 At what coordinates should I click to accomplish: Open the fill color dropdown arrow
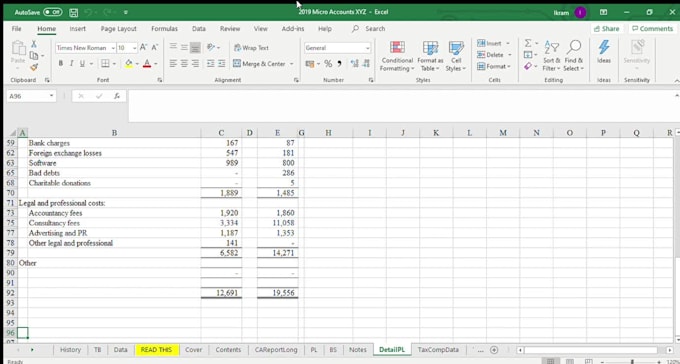pos(137,64)
